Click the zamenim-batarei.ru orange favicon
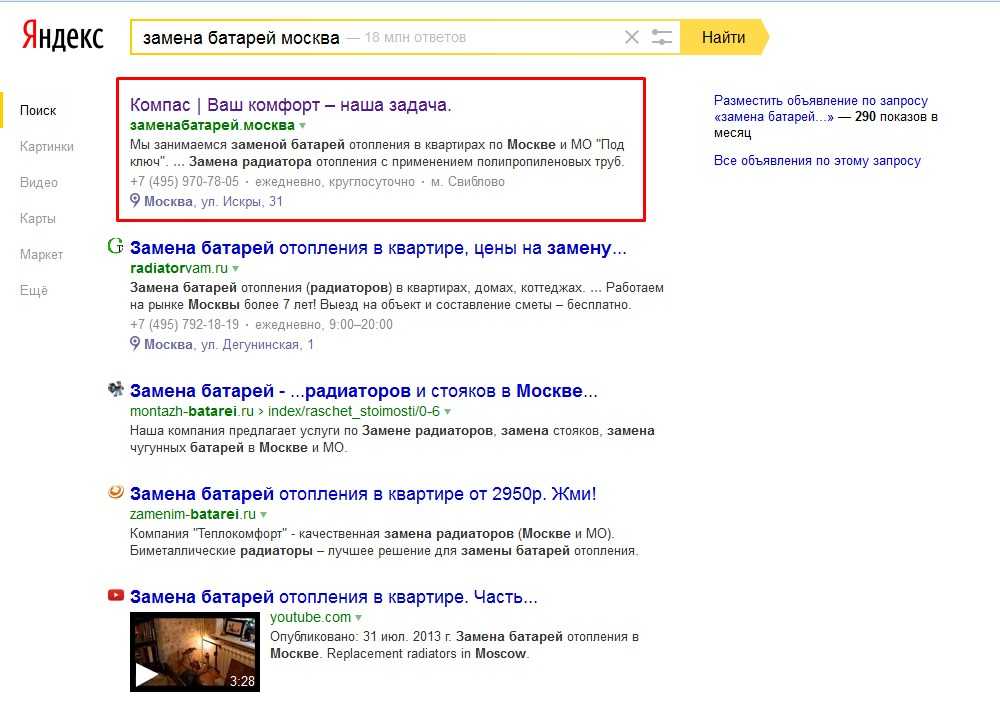Viewport: 1000px width, 705px height. coord(116,493)
